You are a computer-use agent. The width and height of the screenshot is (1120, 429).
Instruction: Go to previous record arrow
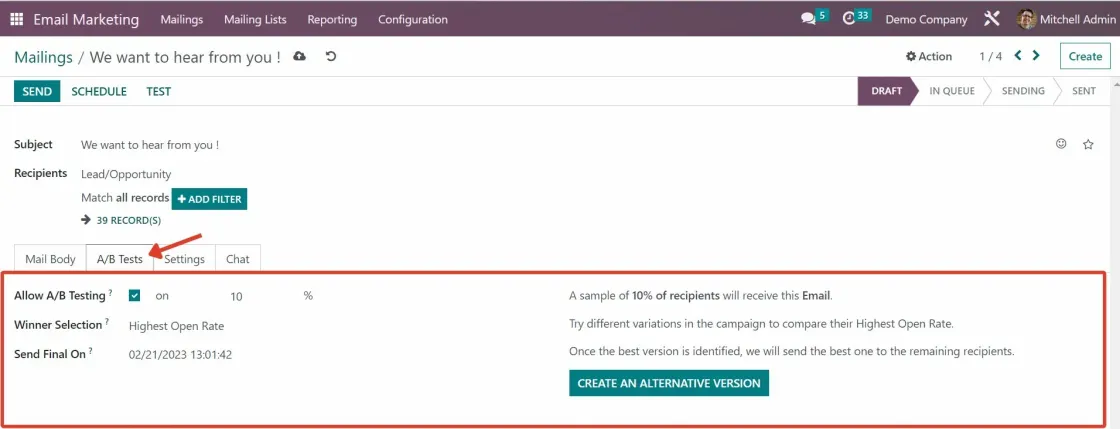(1018, 56)
